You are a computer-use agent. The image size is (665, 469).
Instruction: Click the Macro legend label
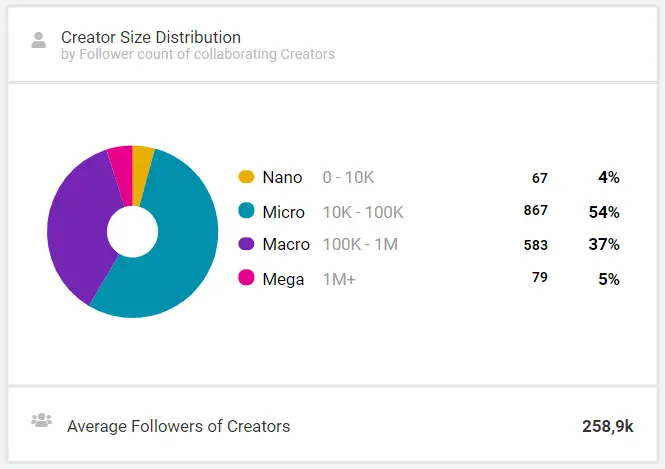[x=286, y=244]
